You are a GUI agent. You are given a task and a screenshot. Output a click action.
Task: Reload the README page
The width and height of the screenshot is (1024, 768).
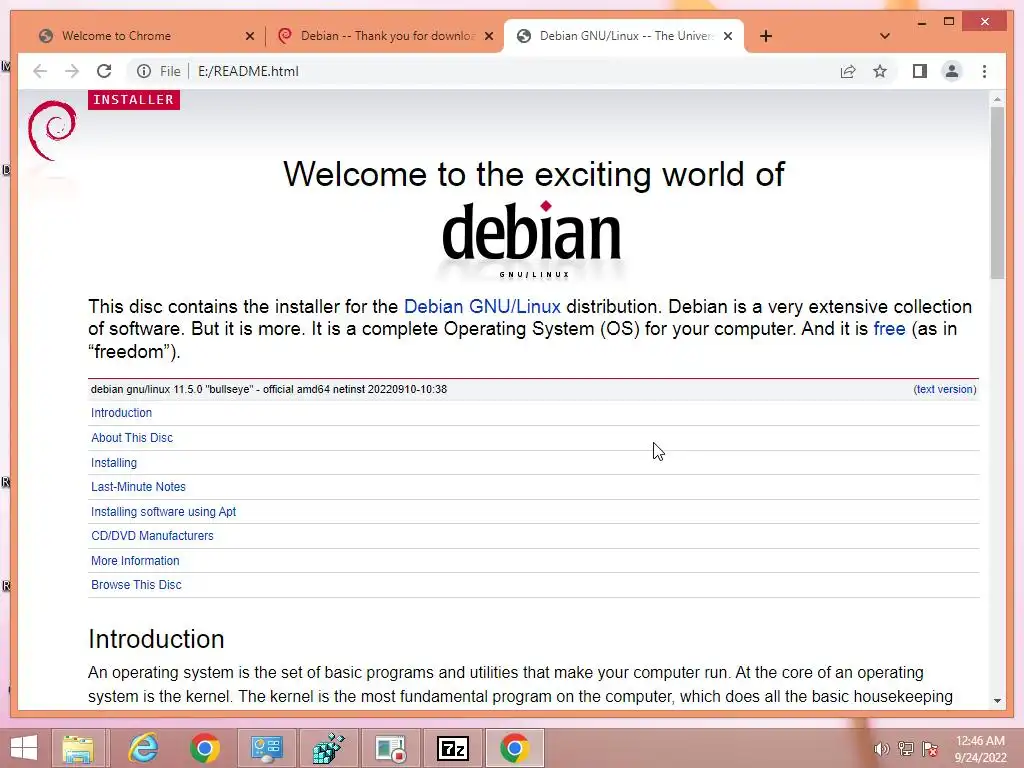104,71
